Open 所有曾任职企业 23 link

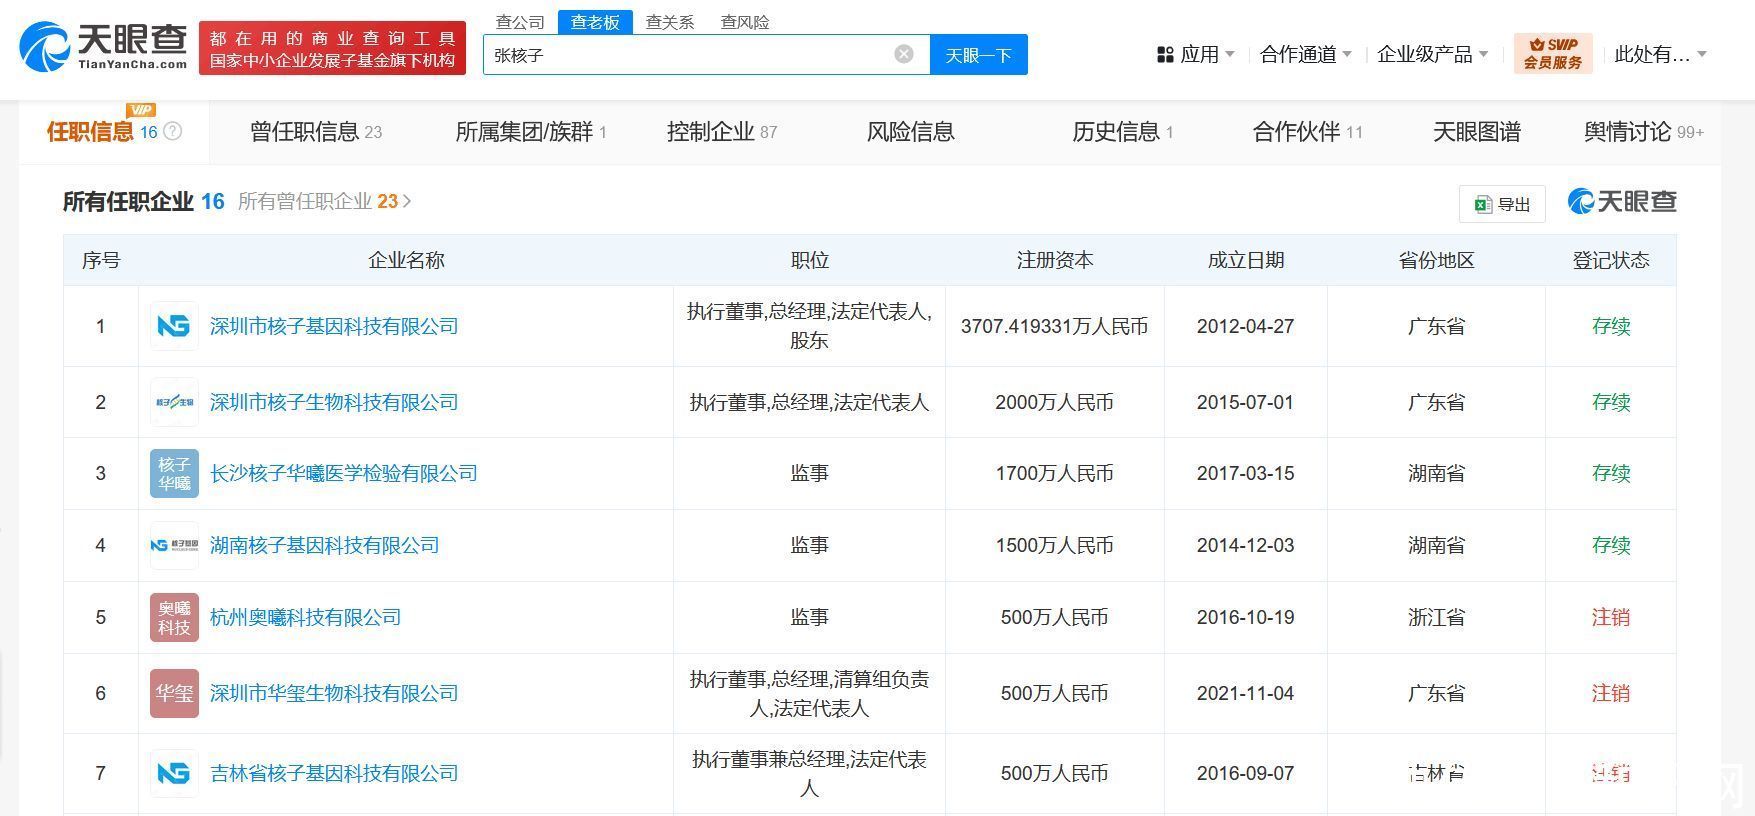(324, 201)
